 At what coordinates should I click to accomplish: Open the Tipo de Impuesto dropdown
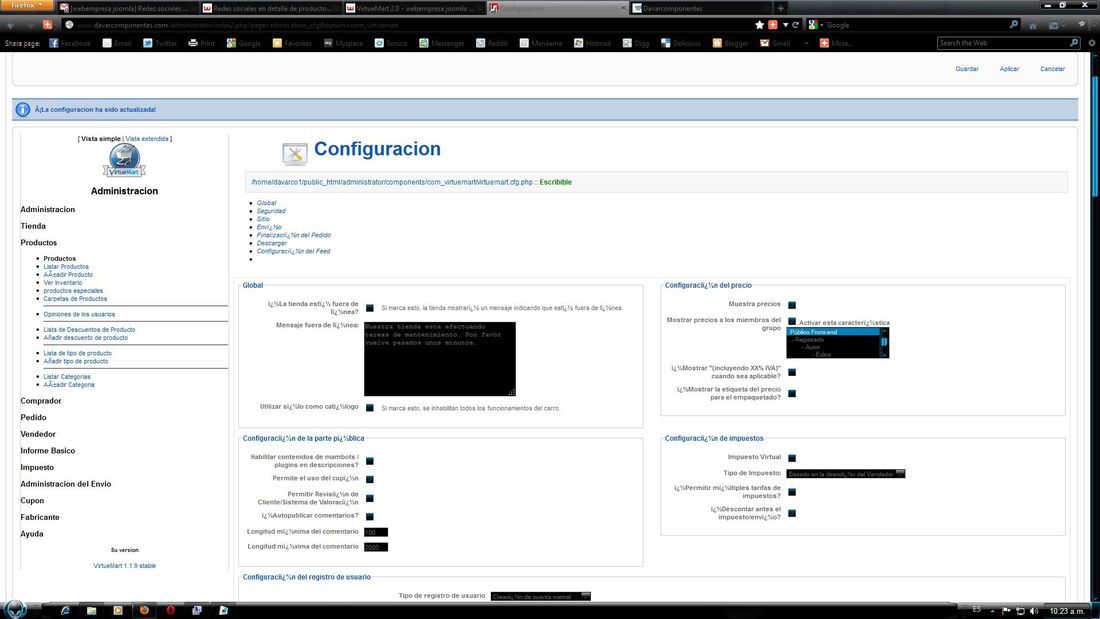pos(845,474)
